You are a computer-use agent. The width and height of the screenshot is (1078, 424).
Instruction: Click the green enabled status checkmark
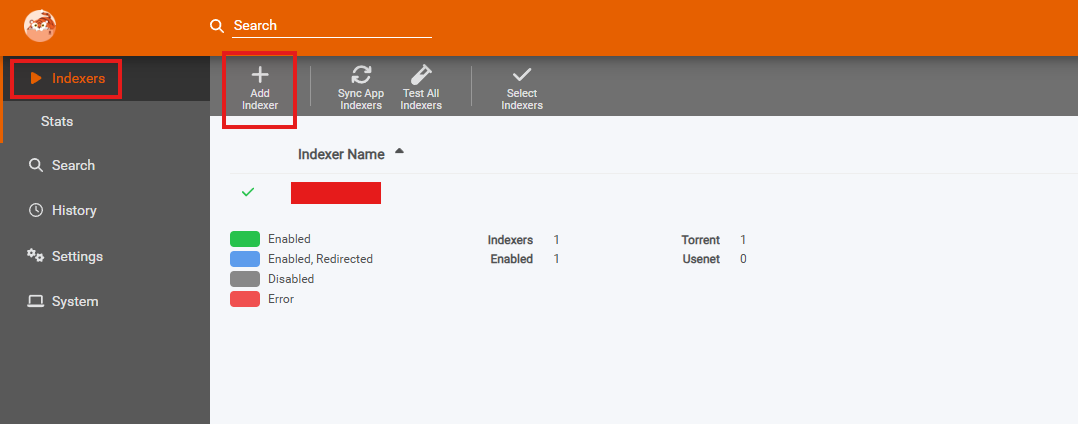click(x=248, y=192)
